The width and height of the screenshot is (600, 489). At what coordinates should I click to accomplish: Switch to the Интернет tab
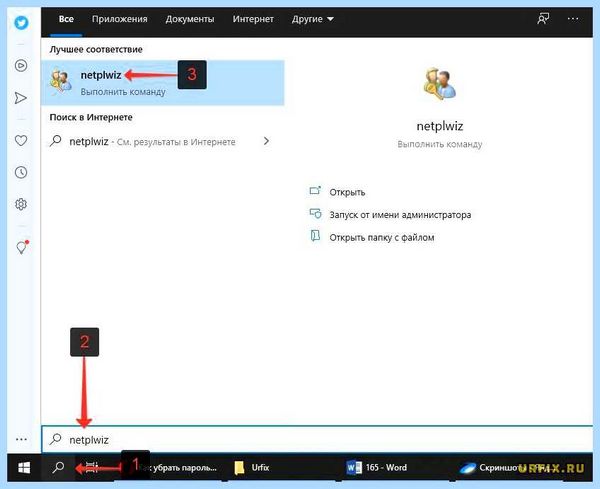coord(253,19)
